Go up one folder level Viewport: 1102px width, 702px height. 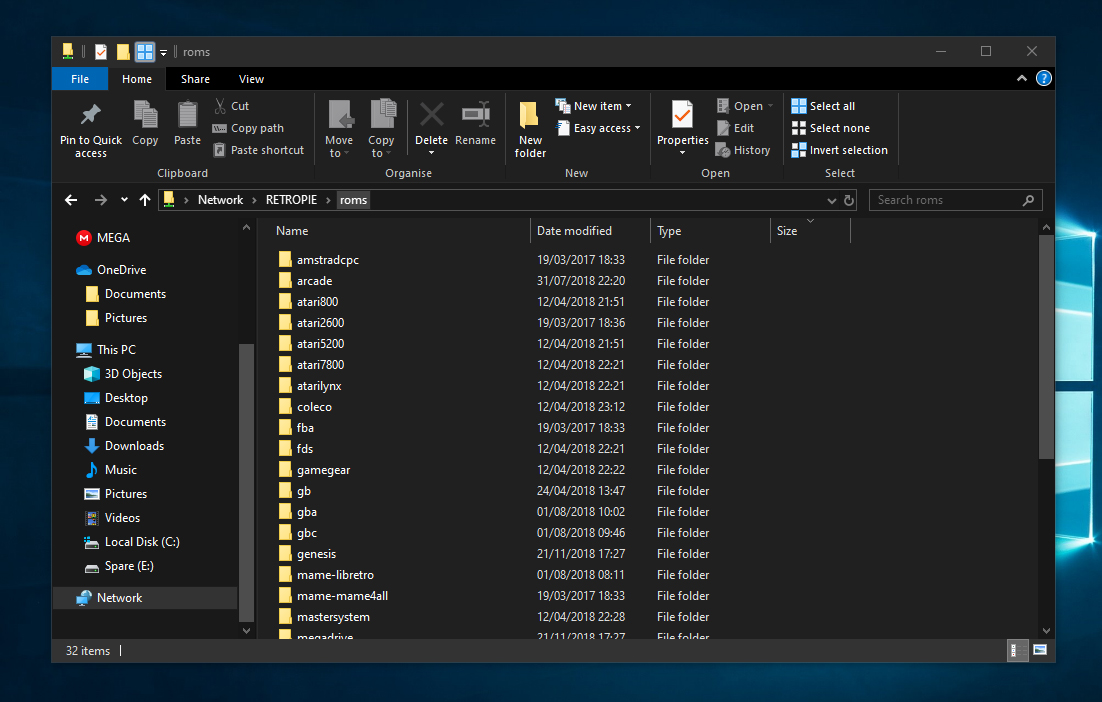tap(145, 200)
